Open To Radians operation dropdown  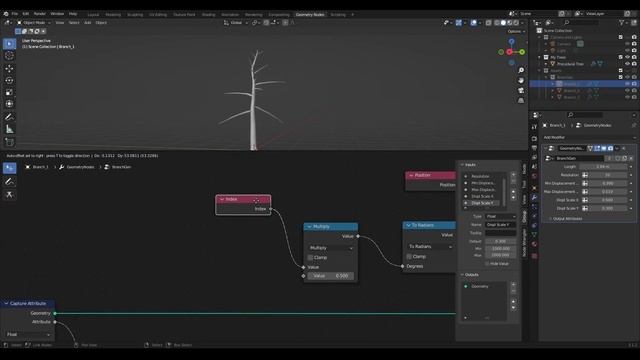tap(430, 247)
